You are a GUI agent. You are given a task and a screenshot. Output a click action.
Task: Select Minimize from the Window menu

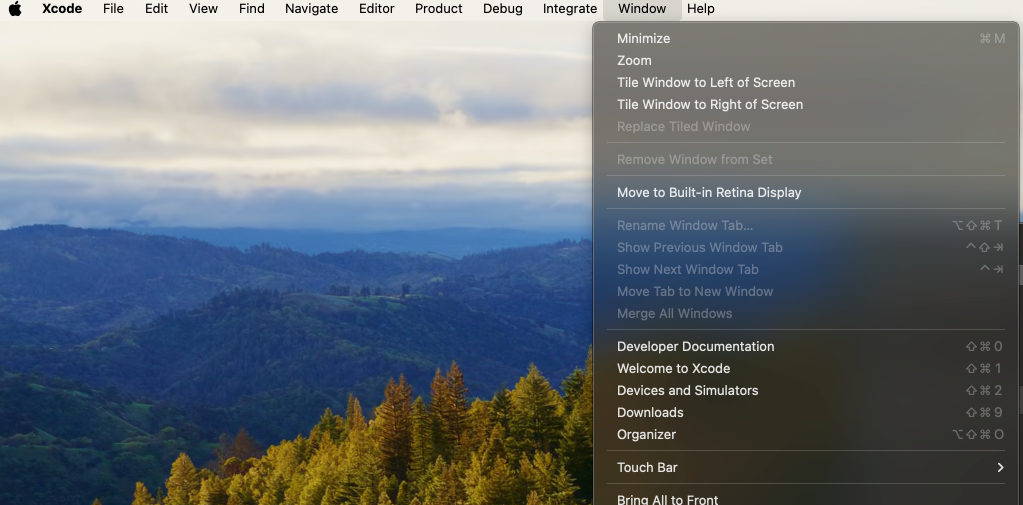pyautogui.click(x=643, y=39)
